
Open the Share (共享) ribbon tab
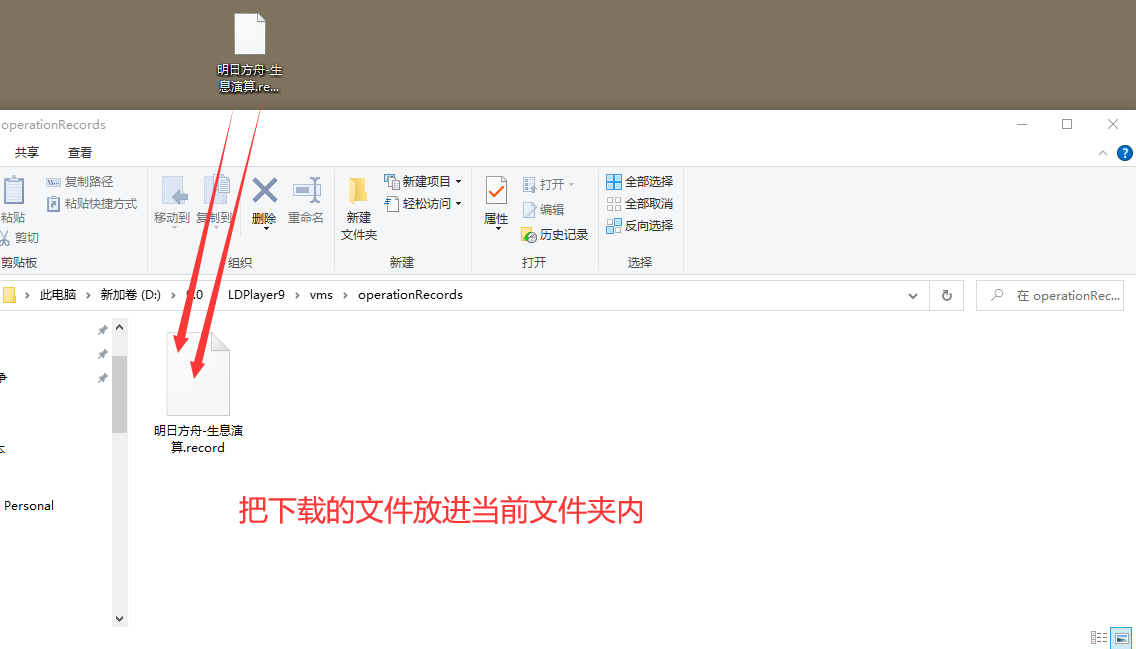(27, 153)
